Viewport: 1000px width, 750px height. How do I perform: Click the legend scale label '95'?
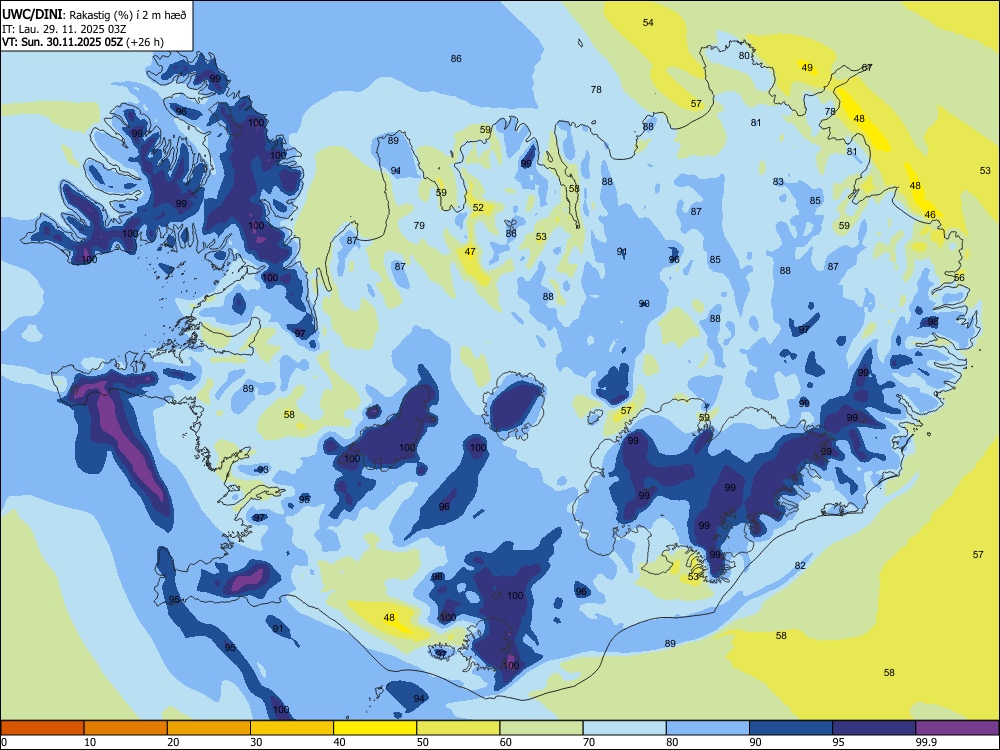point(838,742)
